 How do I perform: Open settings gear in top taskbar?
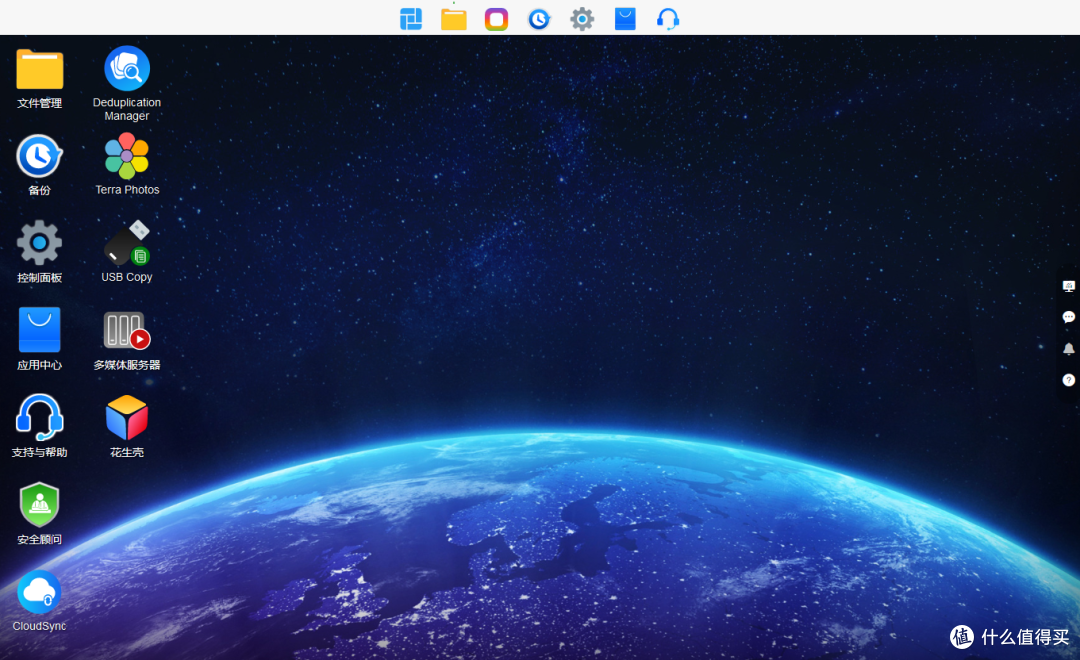pyautogui.click(x=582, y=19)
